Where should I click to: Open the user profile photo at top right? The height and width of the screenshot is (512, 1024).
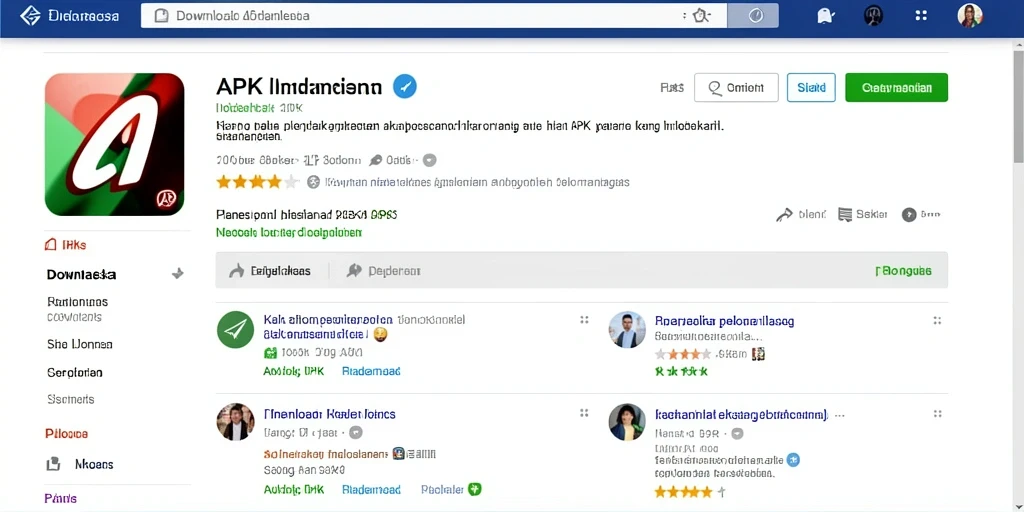coord(970,16)
